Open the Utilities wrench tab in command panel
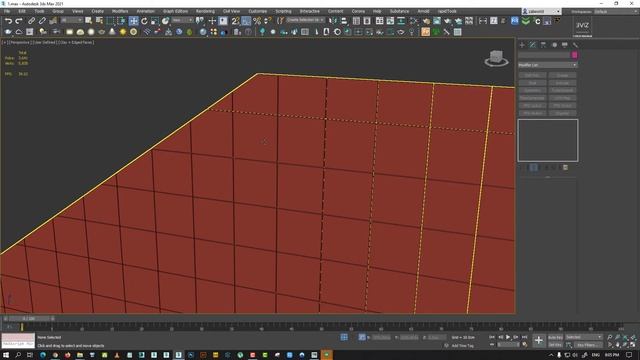The width and height of the screenshot is (640, 360). coord(576,45)
